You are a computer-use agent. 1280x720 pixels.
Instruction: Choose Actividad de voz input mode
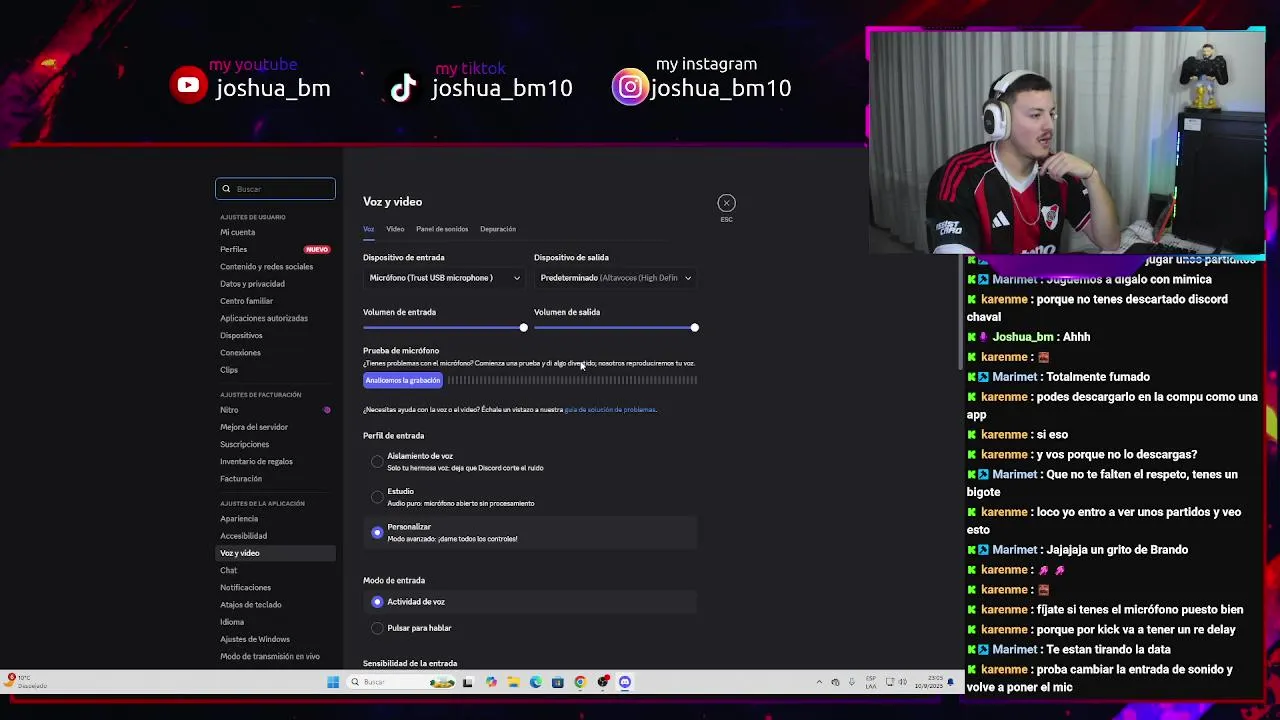[x=377, y=602]
